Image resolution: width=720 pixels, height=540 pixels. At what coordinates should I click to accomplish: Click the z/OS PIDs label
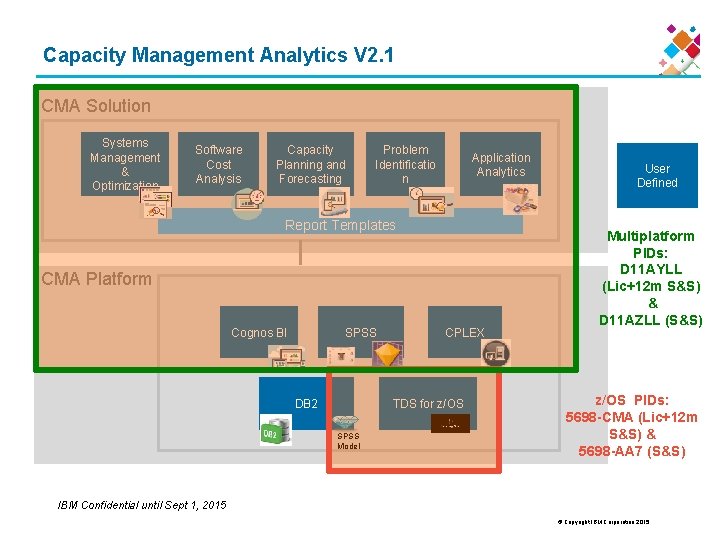pyautogui.click(x=632, y=400)
